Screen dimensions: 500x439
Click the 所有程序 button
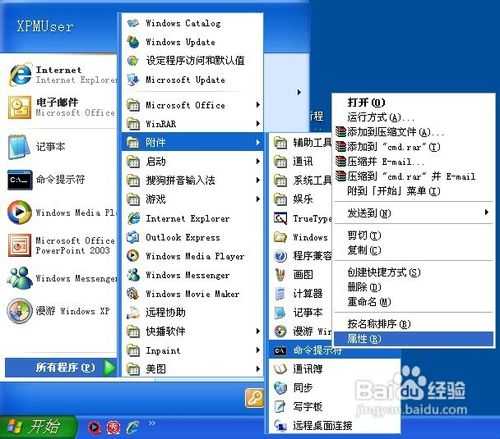[61, 367]
